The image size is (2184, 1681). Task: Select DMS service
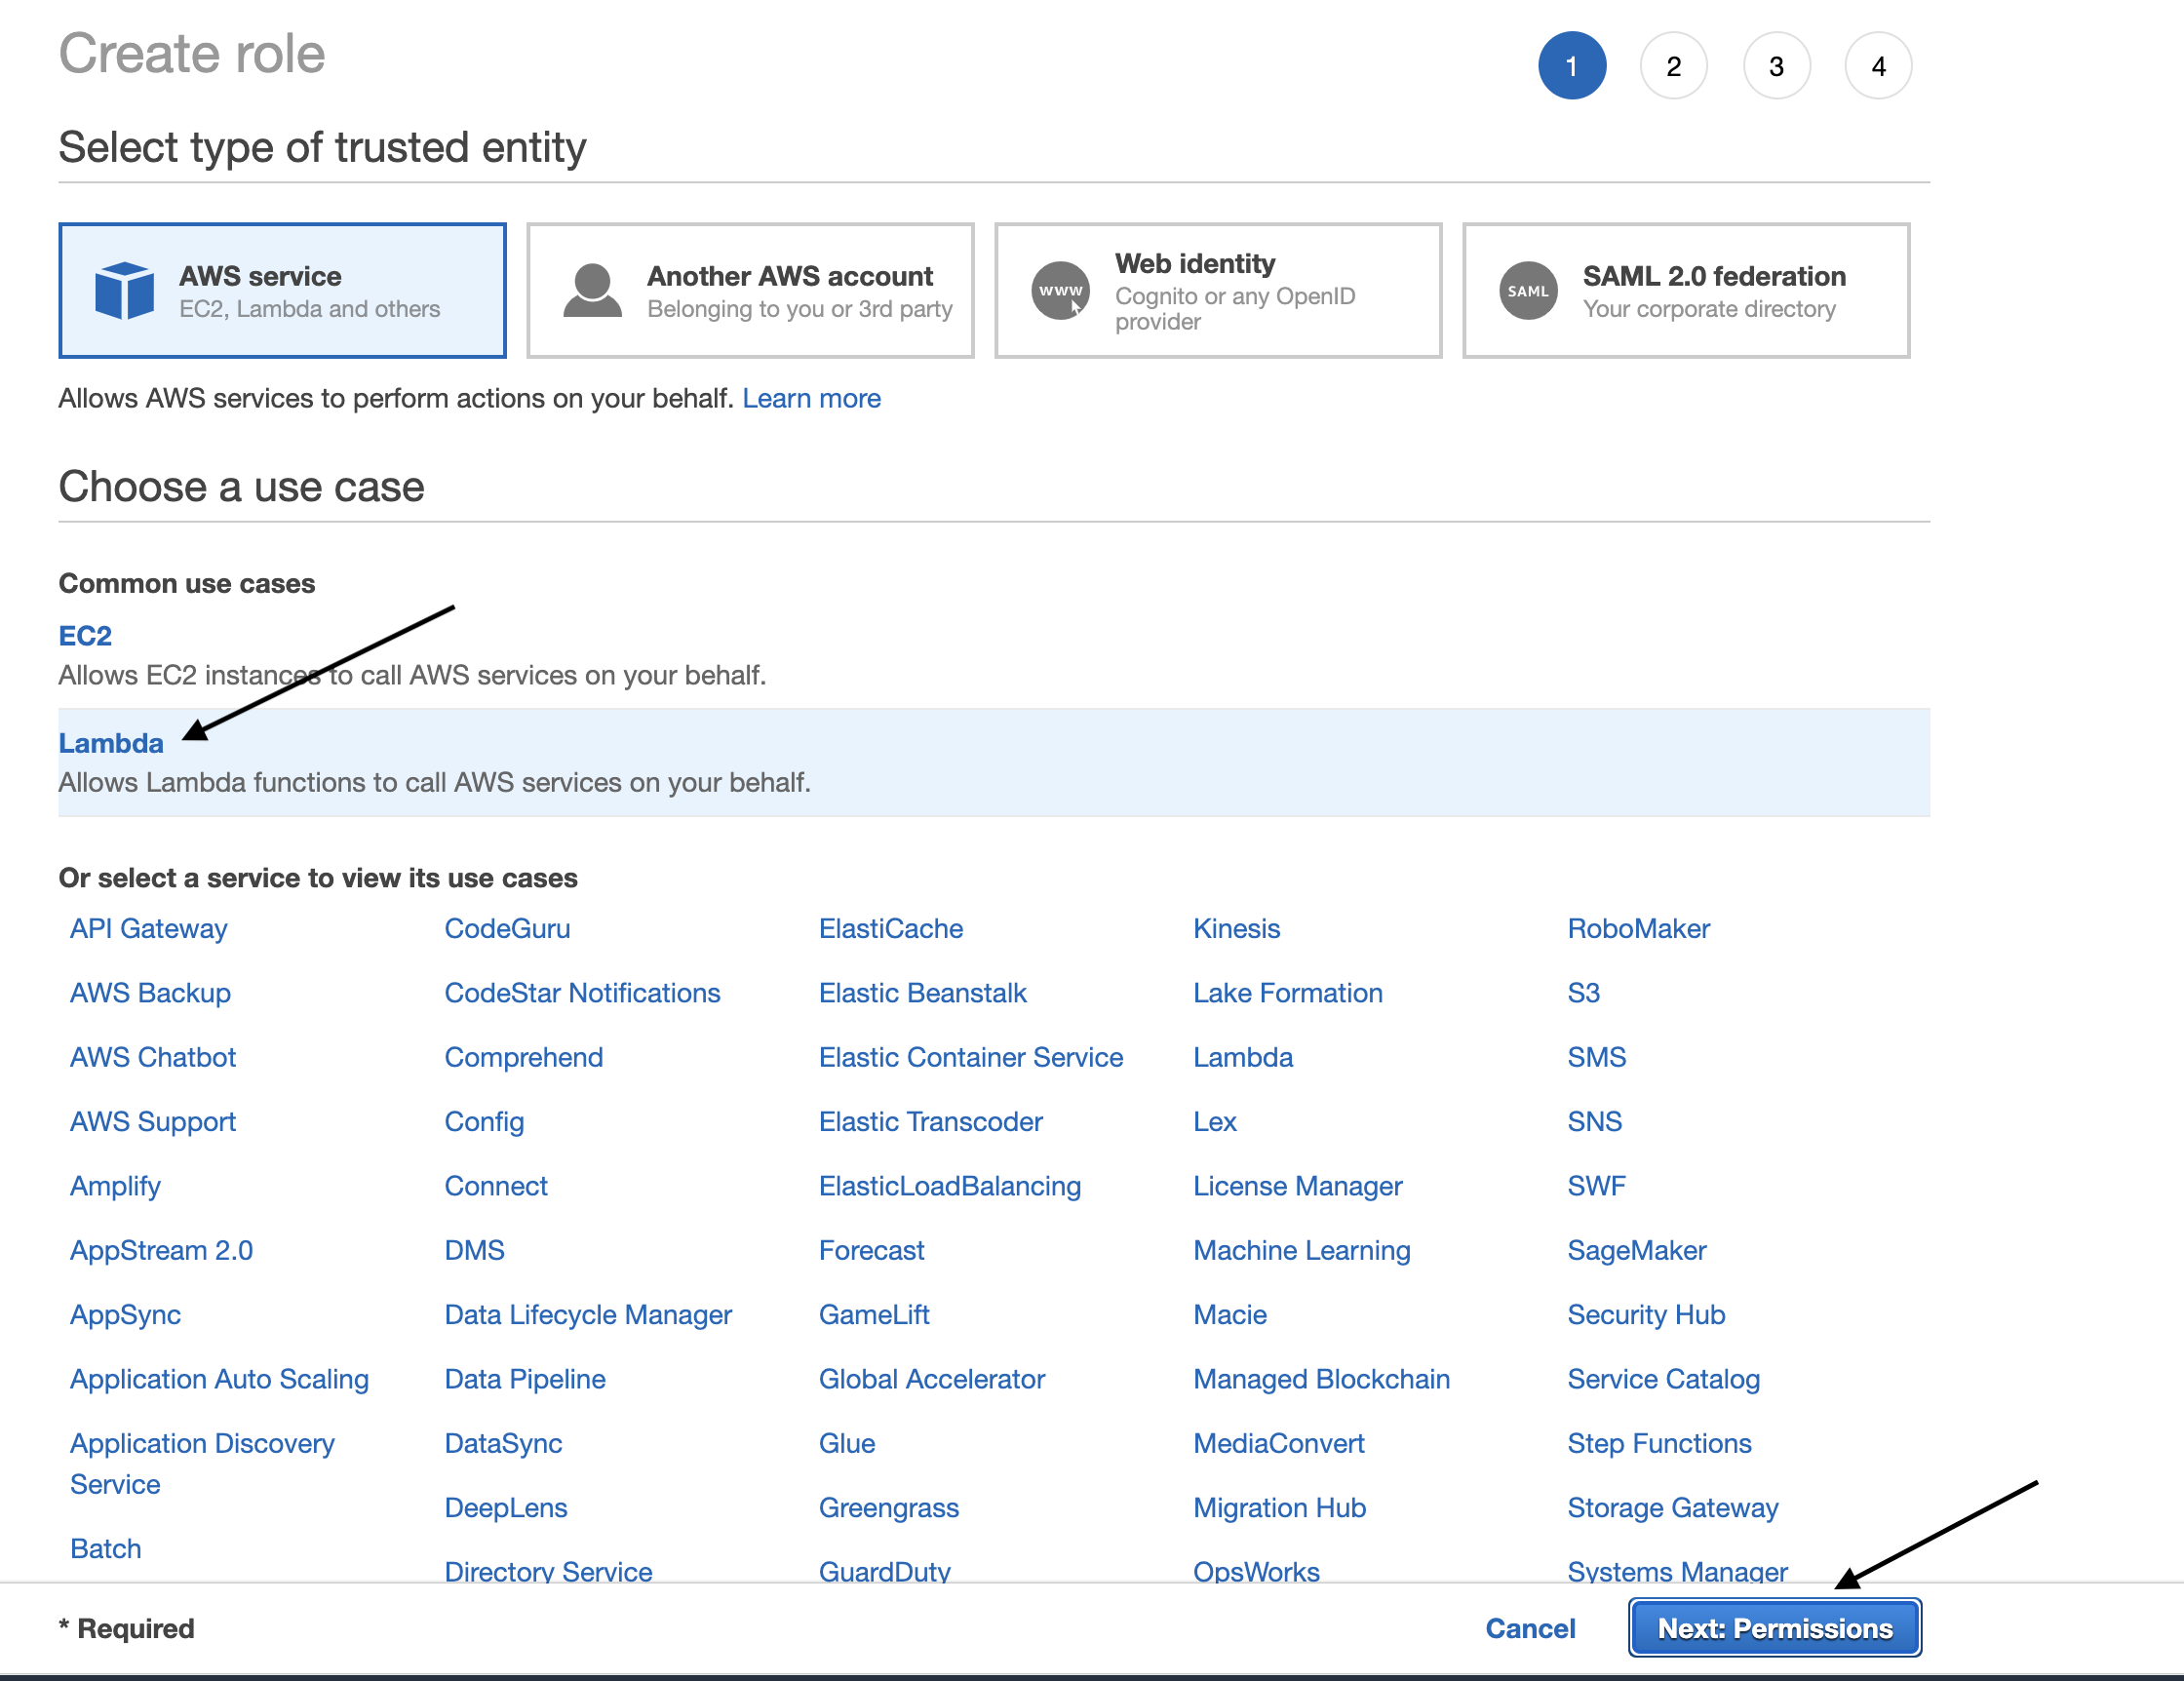[x=474, y=1250]
